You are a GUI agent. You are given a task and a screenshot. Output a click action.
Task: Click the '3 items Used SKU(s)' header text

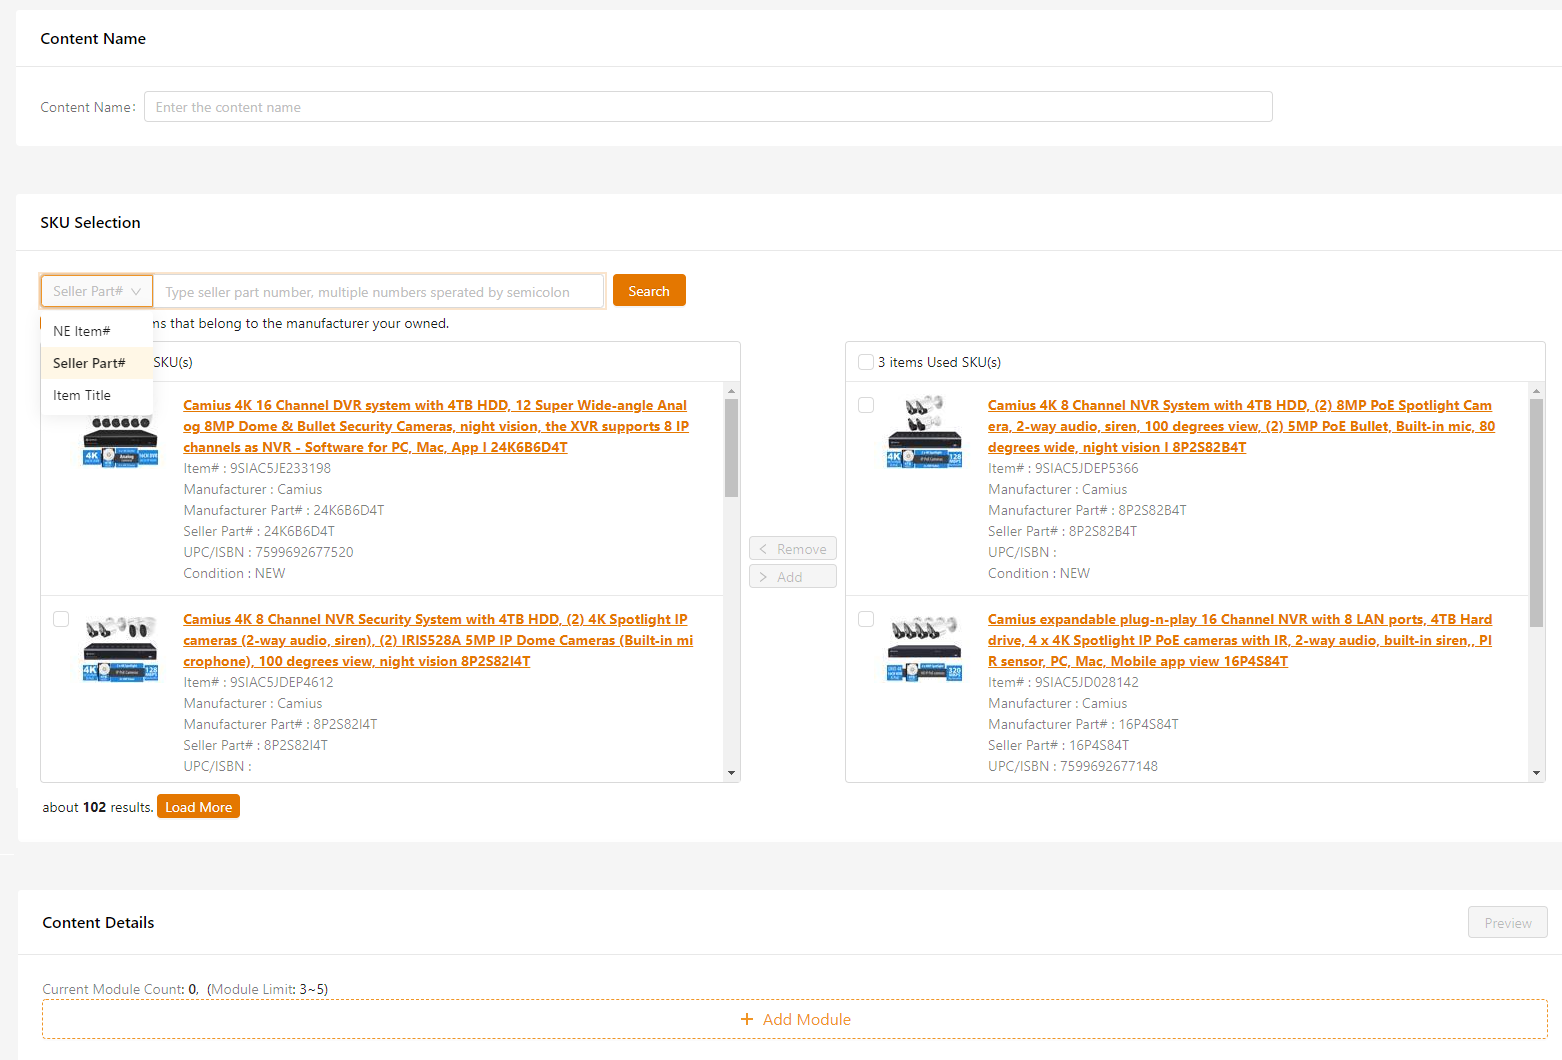[x=939, y=362]
